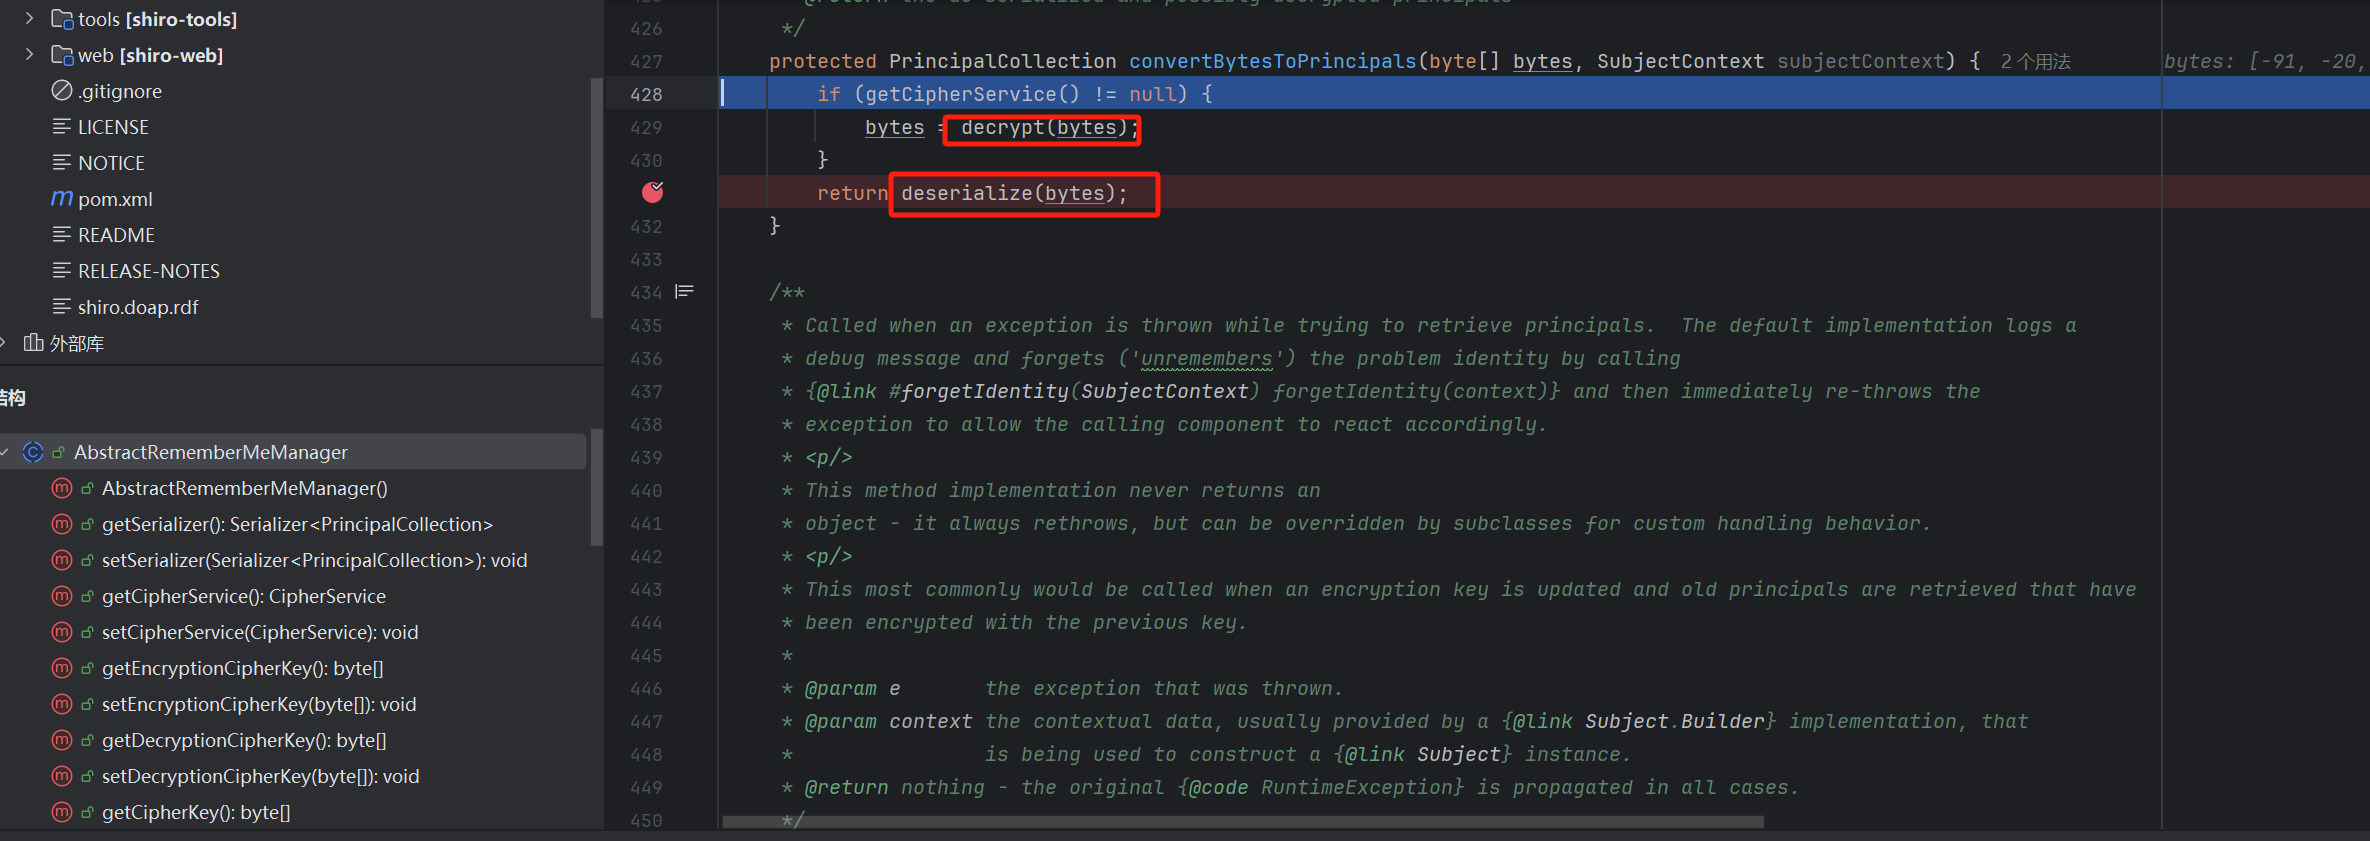Toggle rendered view for the Javadoc comment
The width and height of the screenshot is (2370, 841).
coord(685,292)
